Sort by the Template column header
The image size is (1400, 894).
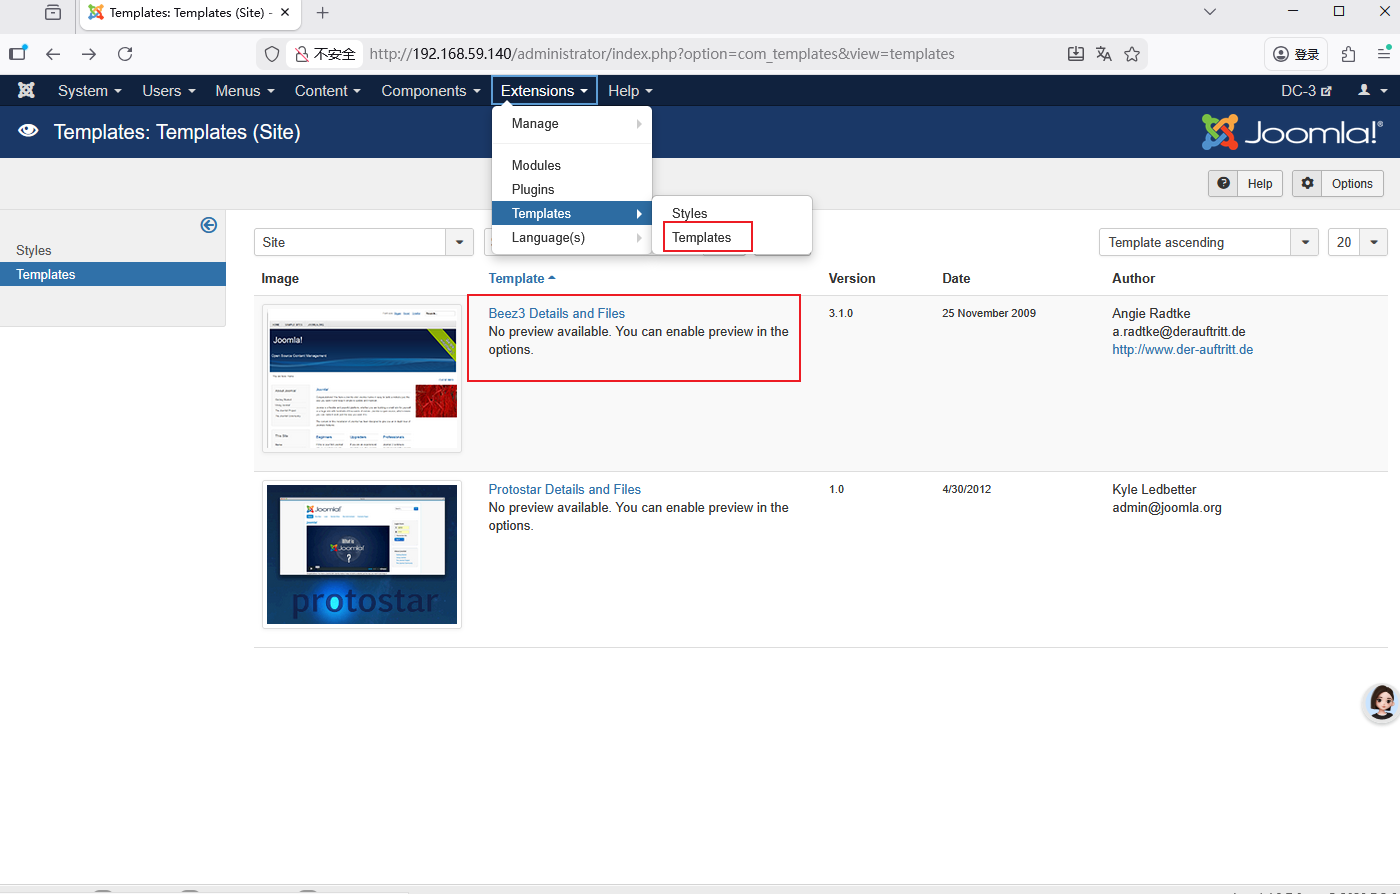pos(522,279)
